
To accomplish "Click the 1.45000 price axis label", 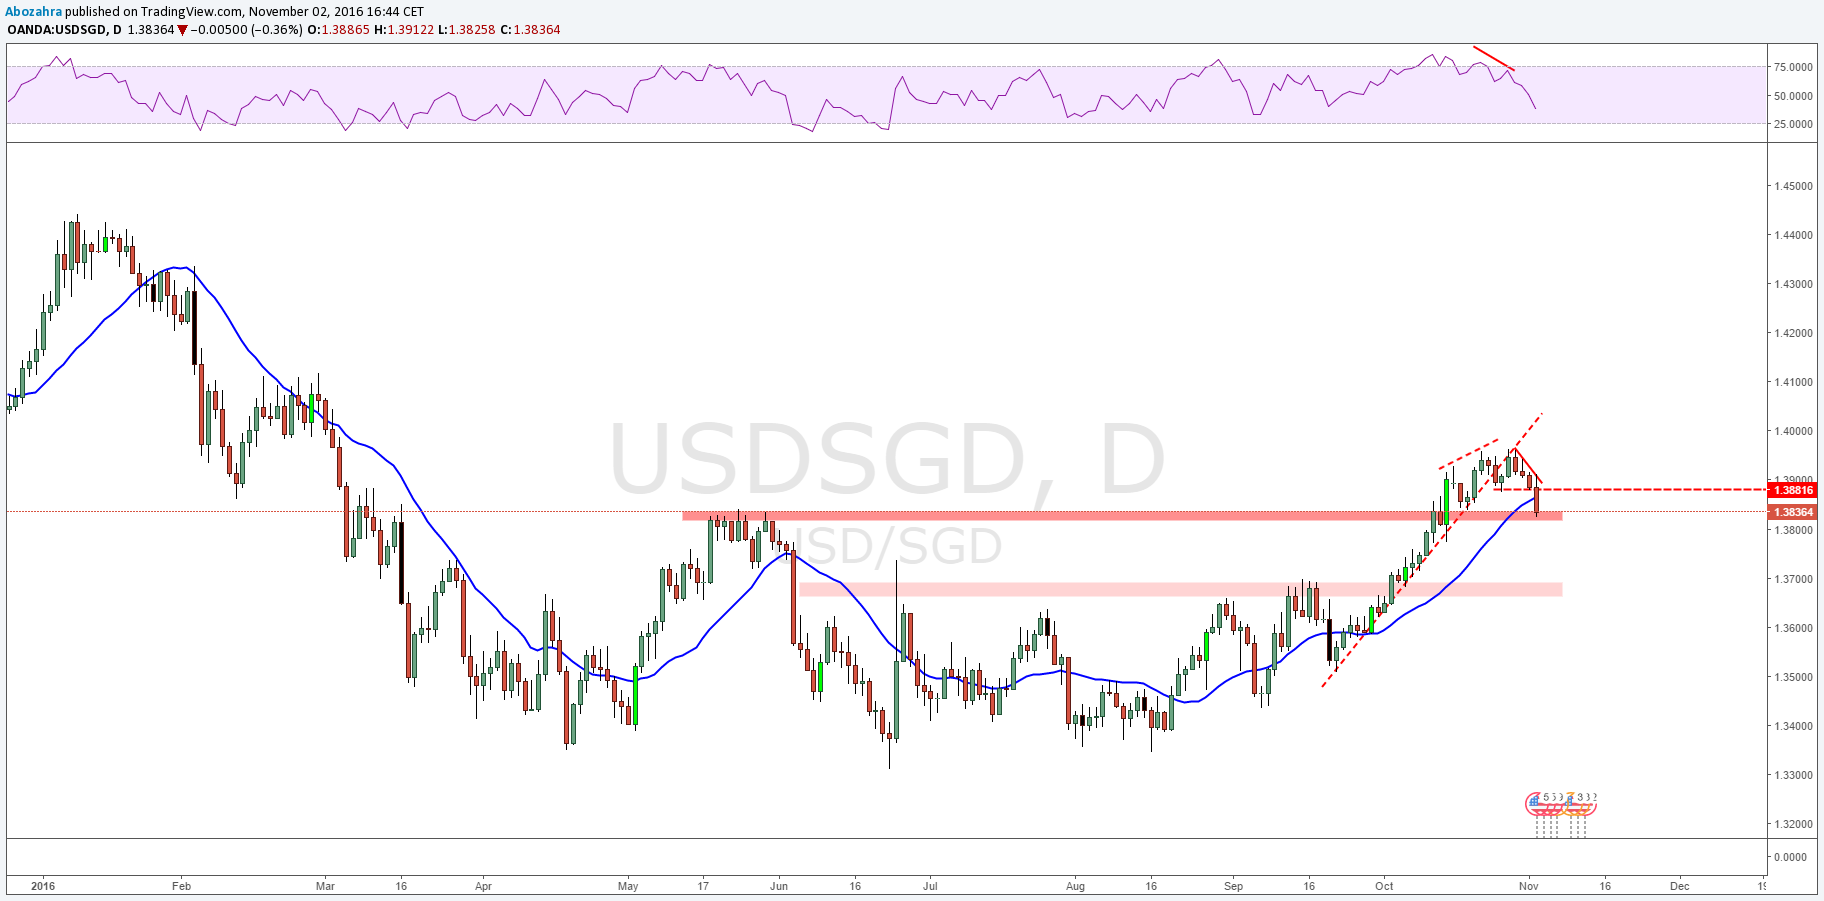I will (x=1793, y=186).
